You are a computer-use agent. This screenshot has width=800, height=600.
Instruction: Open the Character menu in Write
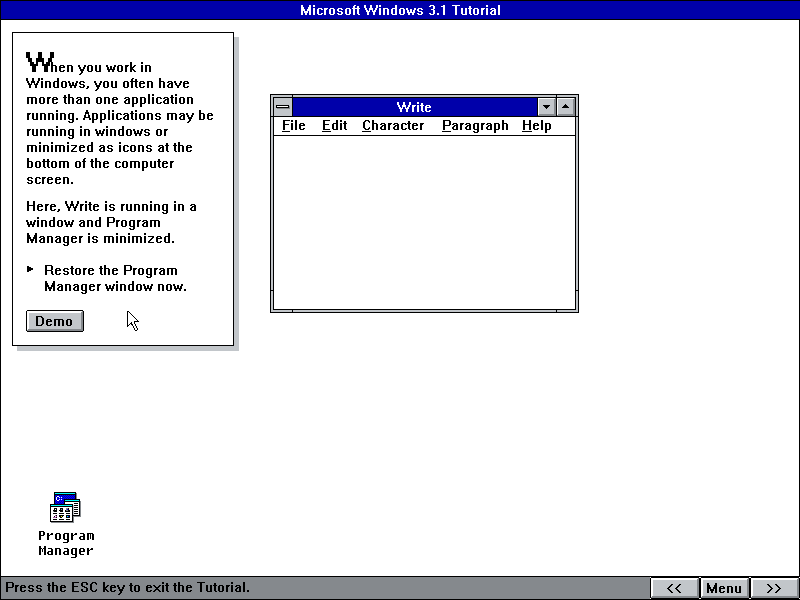[x=393, y=126]
